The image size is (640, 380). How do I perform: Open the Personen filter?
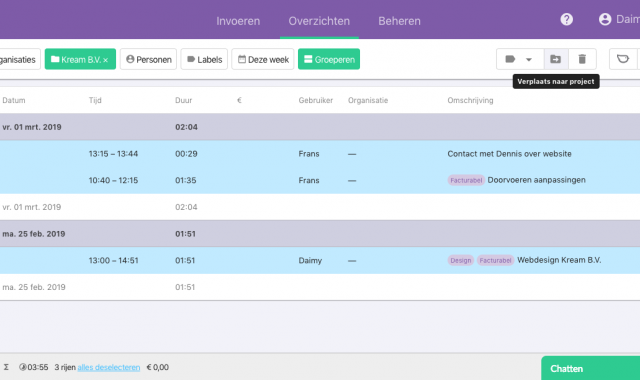(x=149, y=59)
